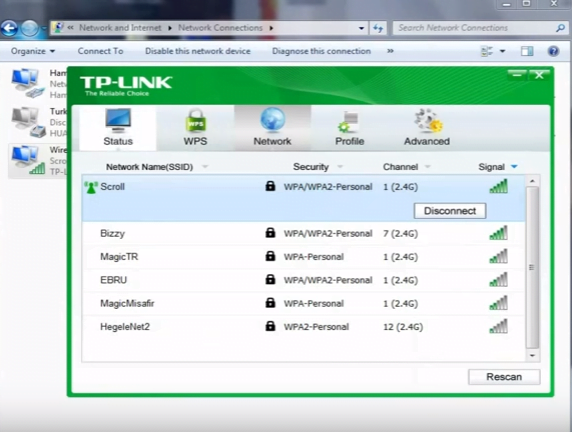Switch to the Network tab
Image resolution: width=572 pixels, height=432 pixels.
273,128
